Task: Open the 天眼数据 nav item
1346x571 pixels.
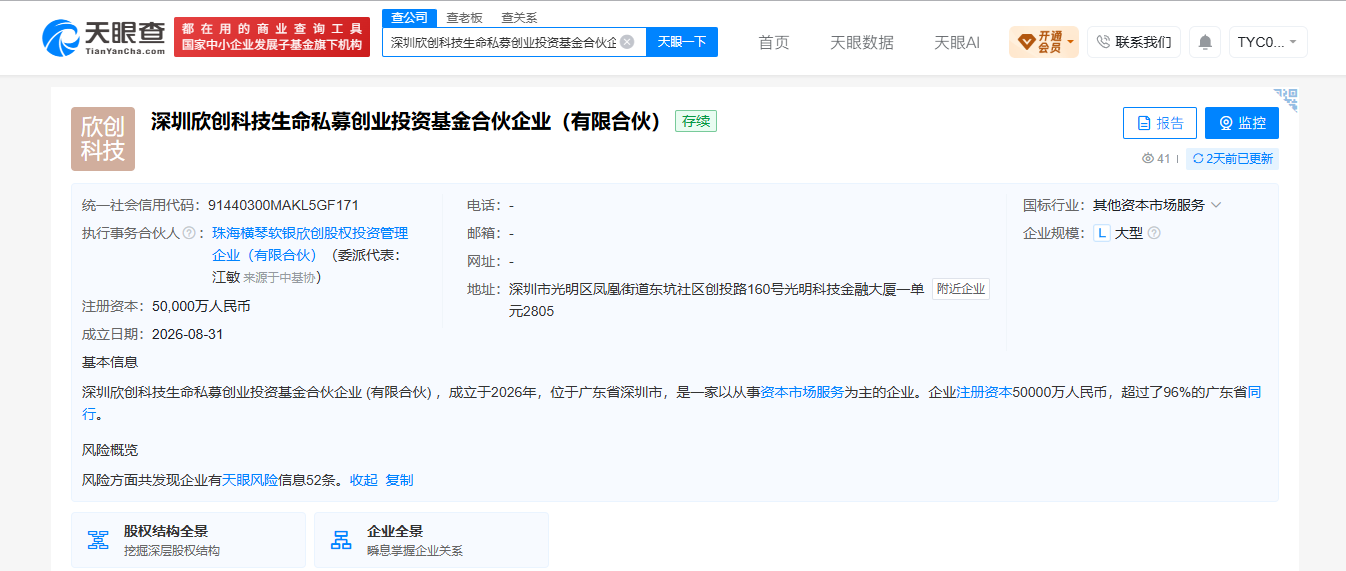Action: [862, 42]
